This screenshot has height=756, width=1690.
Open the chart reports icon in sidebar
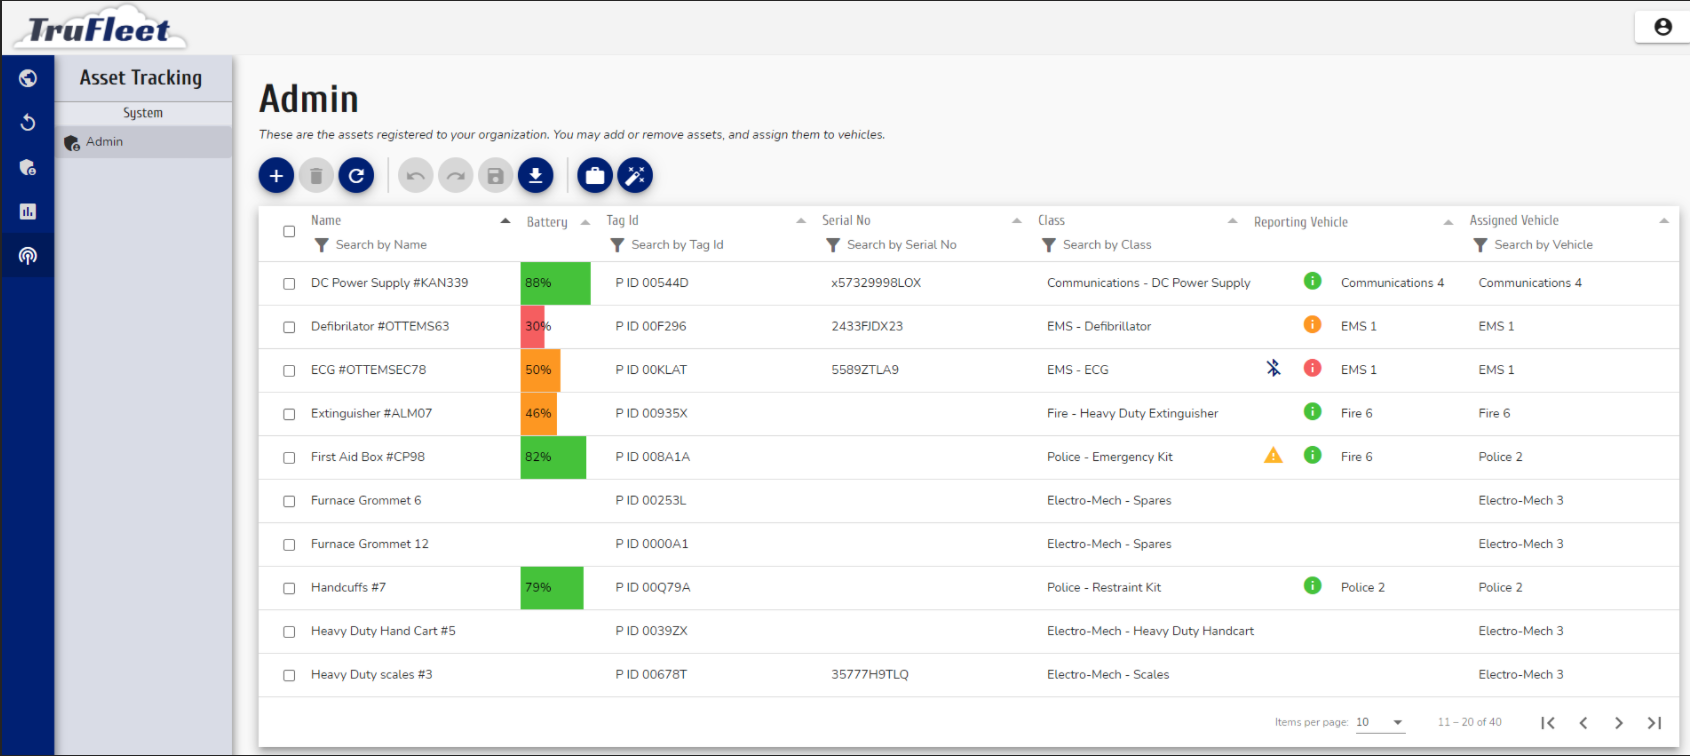[28, 212]
